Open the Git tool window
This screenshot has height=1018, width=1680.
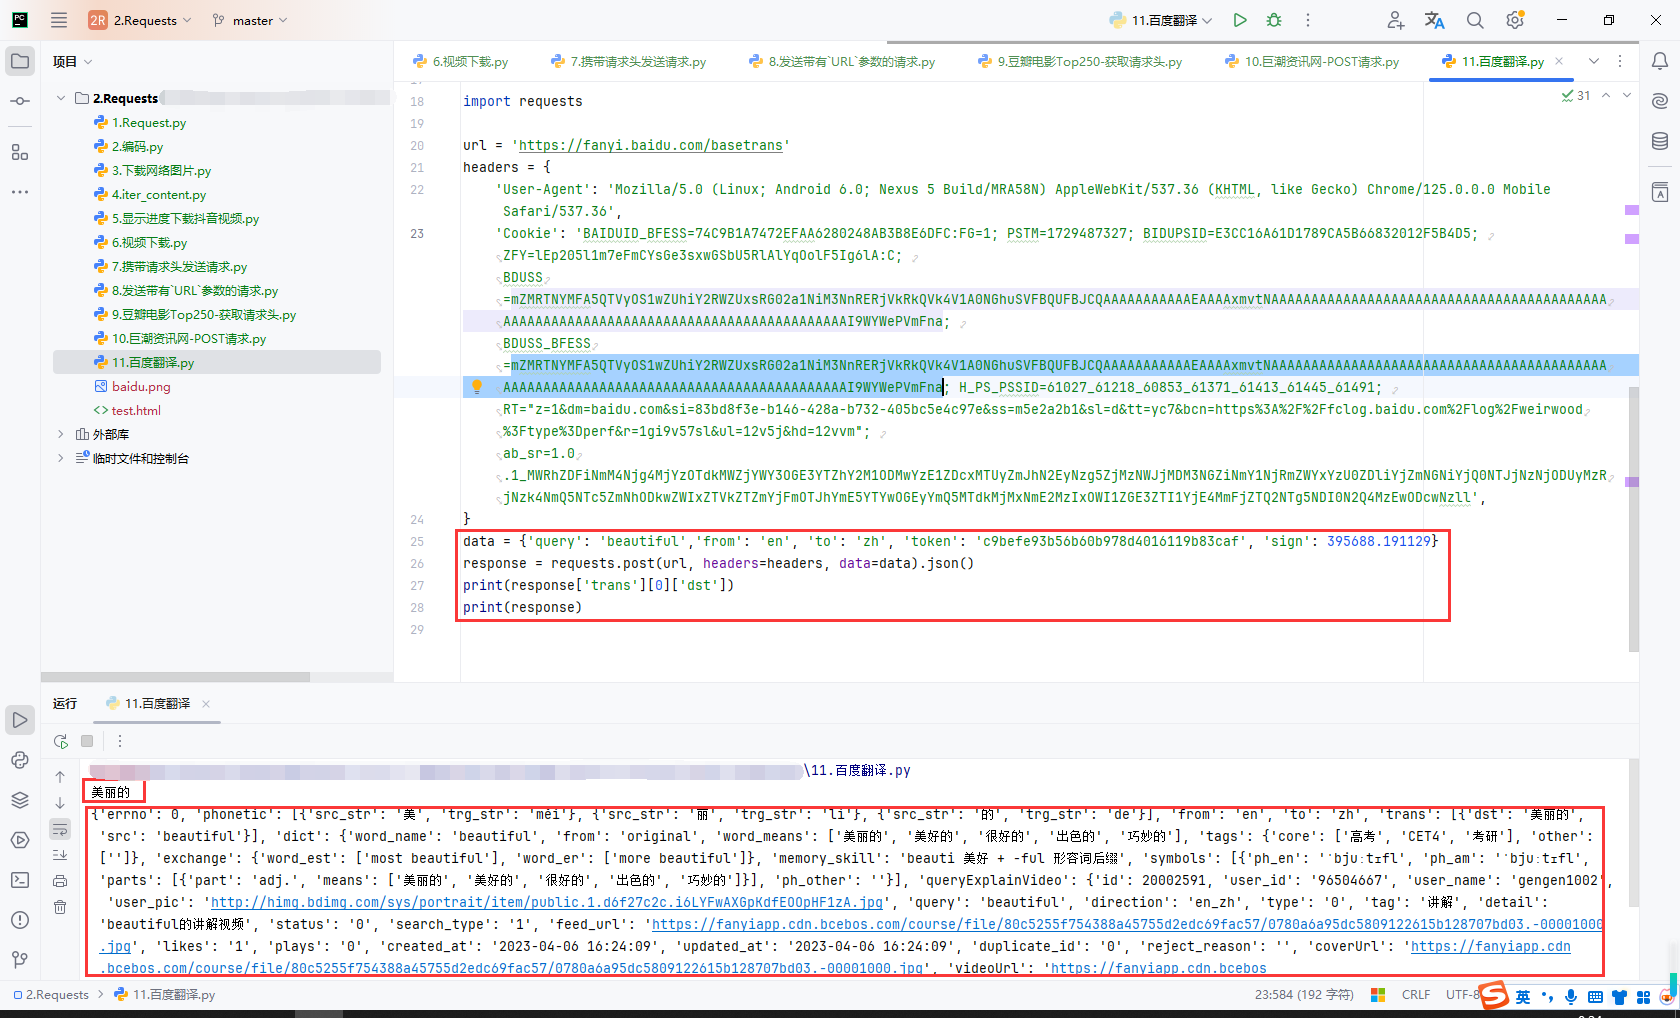click(x=20, y=960)
